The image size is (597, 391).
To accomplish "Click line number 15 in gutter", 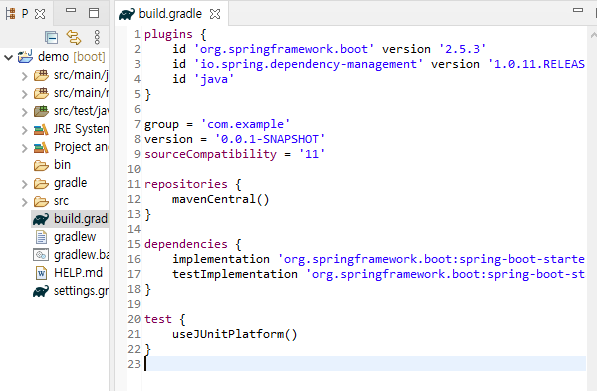I will (x=134, y=244).
